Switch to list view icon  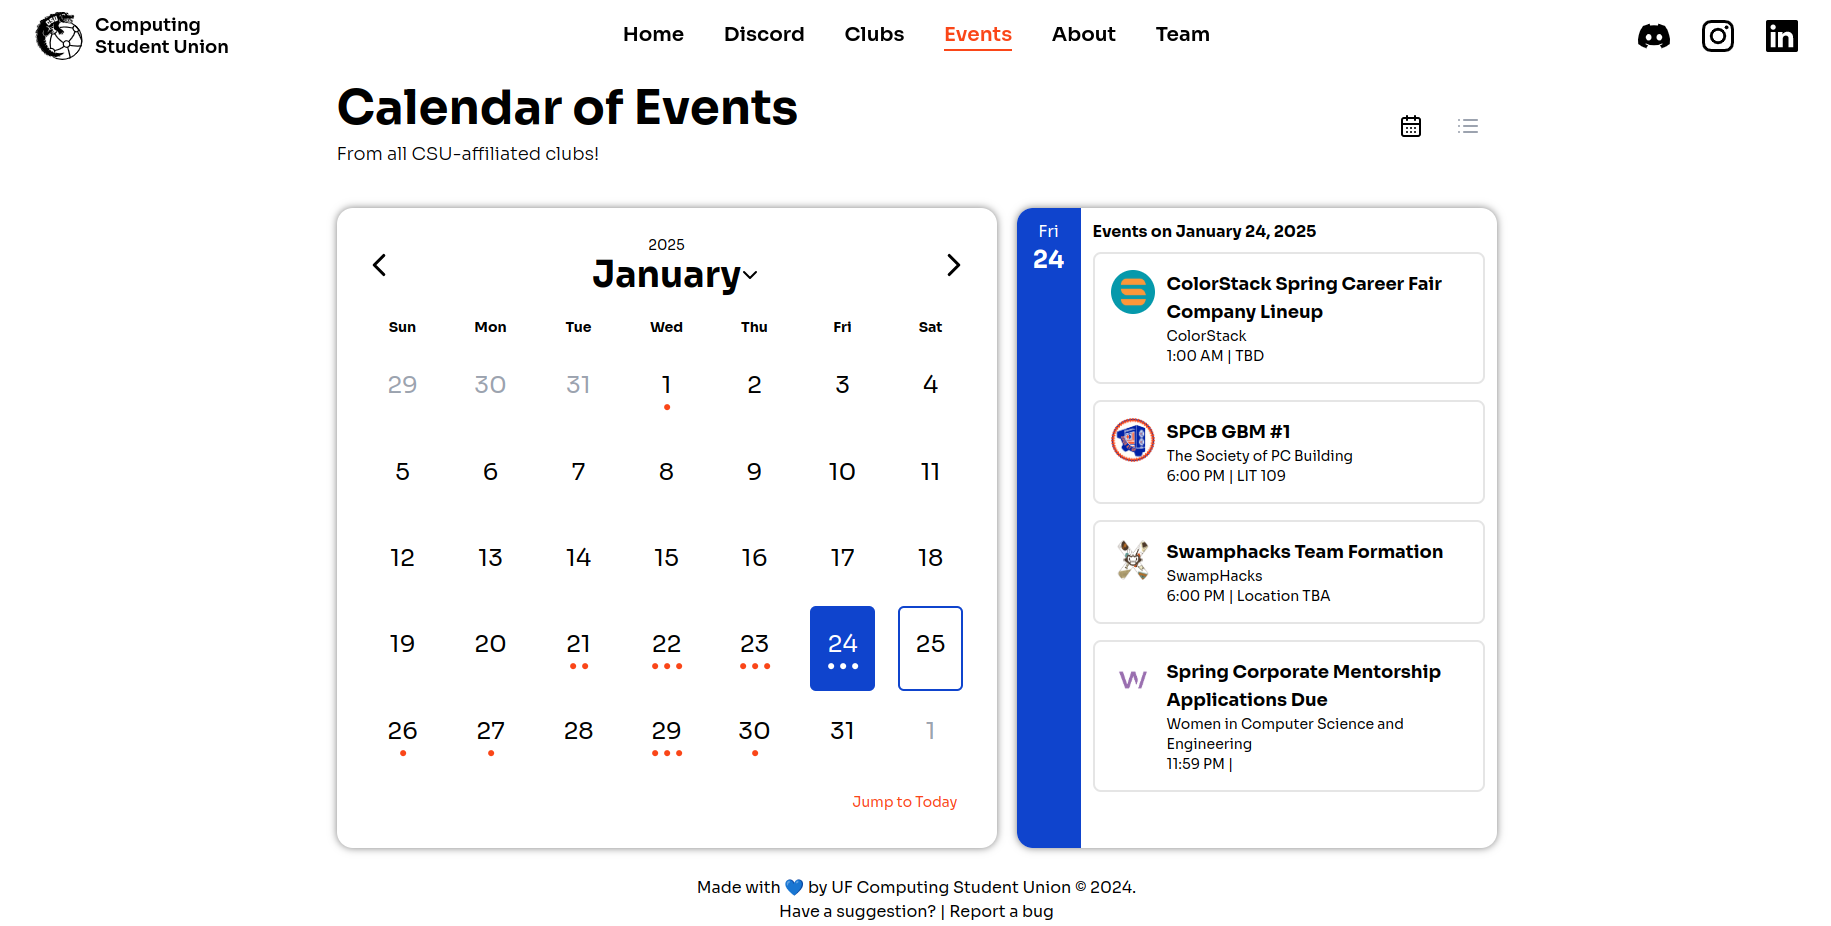[x=1467, y=126]
